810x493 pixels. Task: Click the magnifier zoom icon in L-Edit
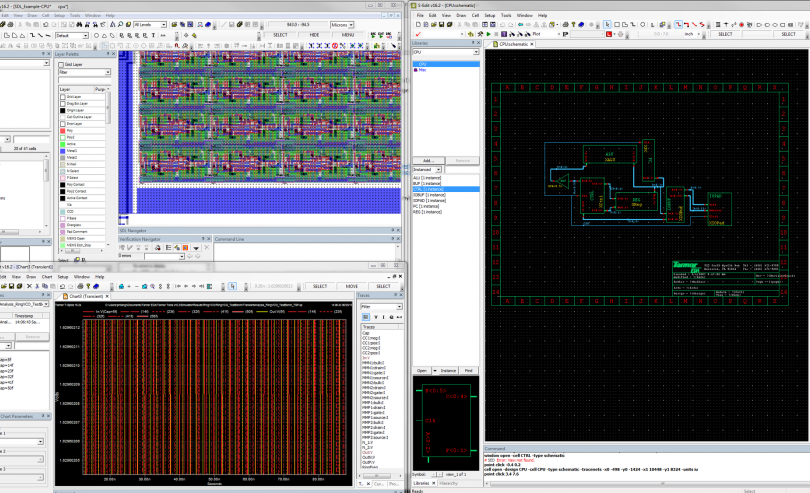(120, 24)
